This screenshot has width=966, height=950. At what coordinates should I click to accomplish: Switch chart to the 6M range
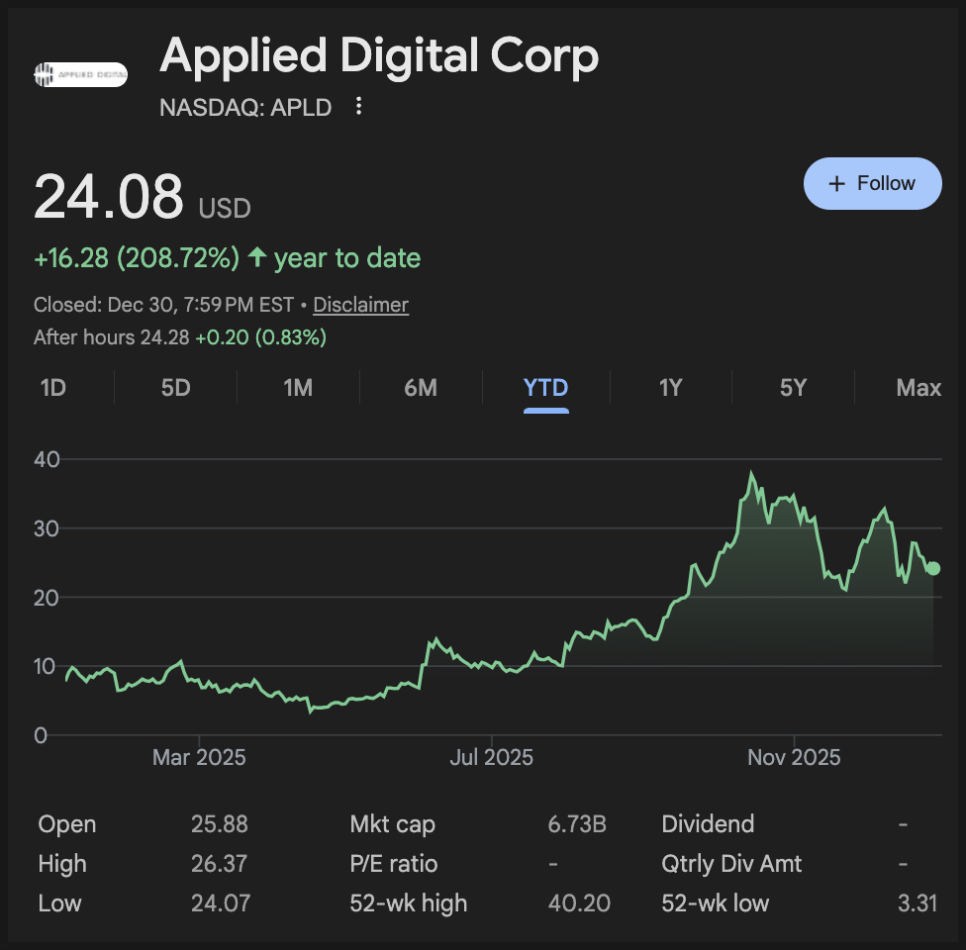420,388
